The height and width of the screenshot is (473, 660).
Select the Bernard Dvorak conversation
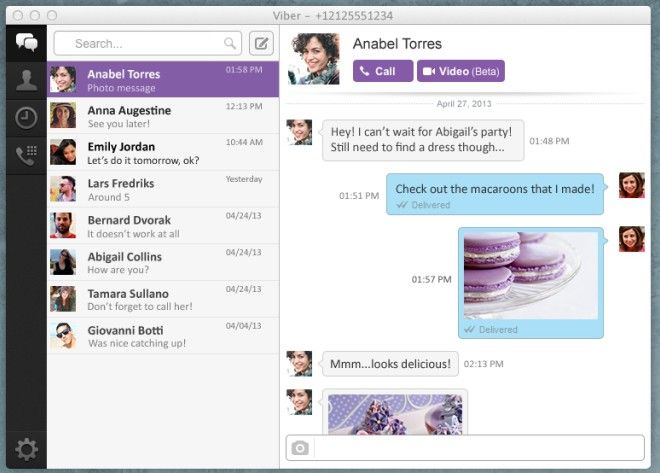163,226
